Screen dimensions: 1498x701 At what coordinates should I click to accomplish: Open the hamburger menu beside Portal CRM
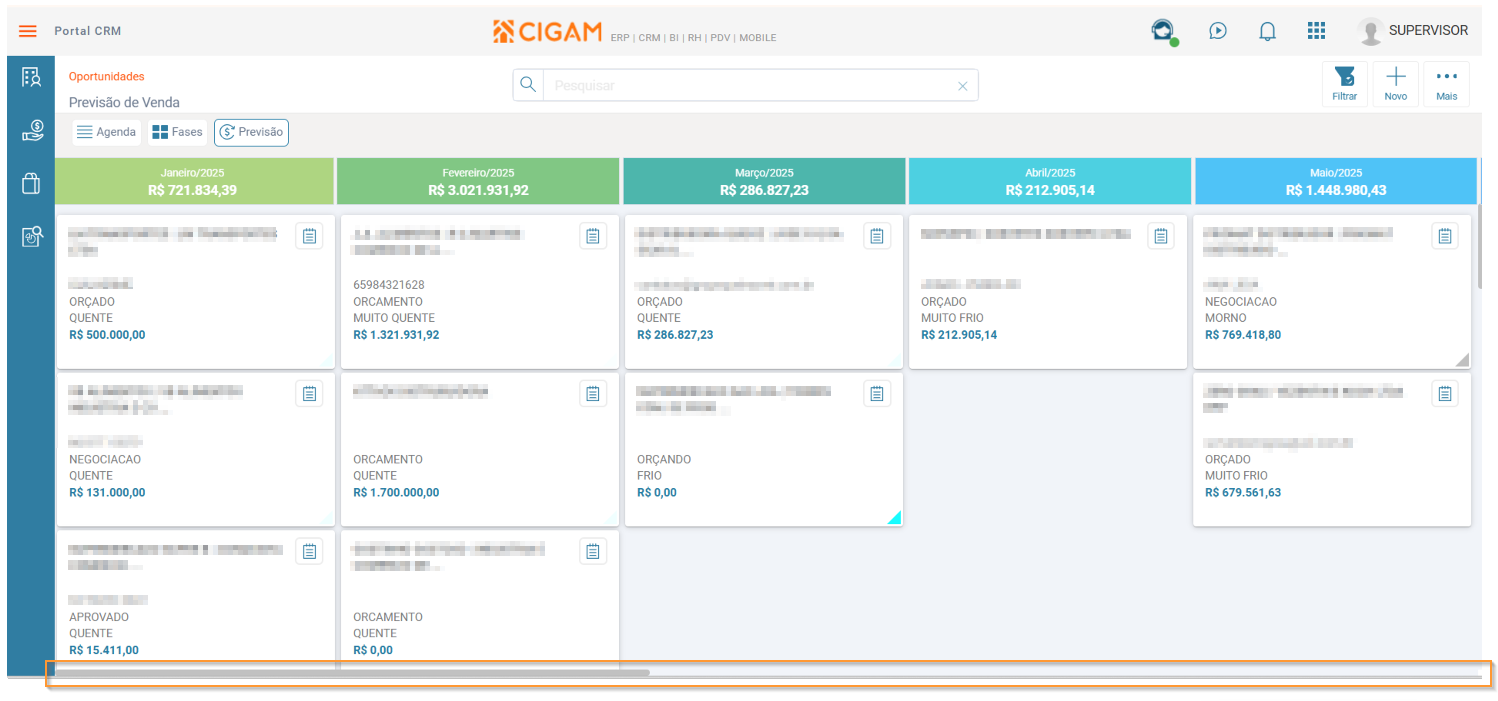tap(28, 31)
